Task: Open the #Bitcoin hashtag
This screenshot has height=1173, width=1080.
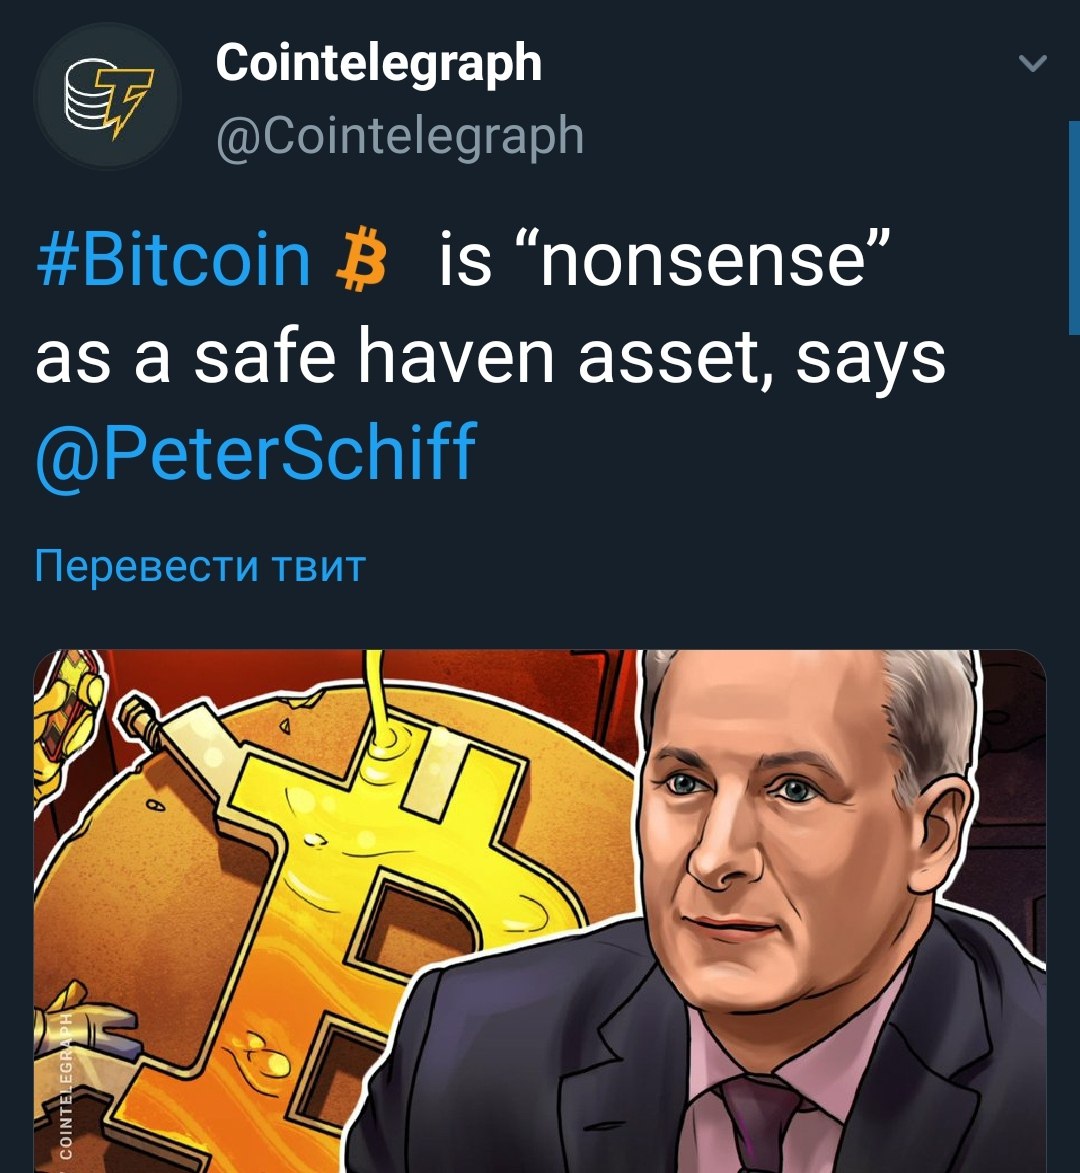Action: (x=174, y=259)
